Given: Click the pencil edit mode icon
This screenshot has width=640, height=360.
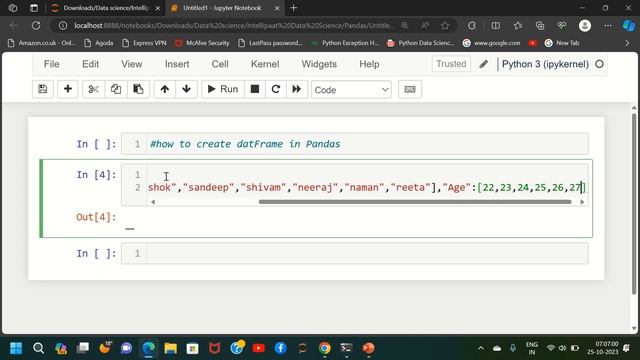Looking at the screenshot, I should click(484, 64).
